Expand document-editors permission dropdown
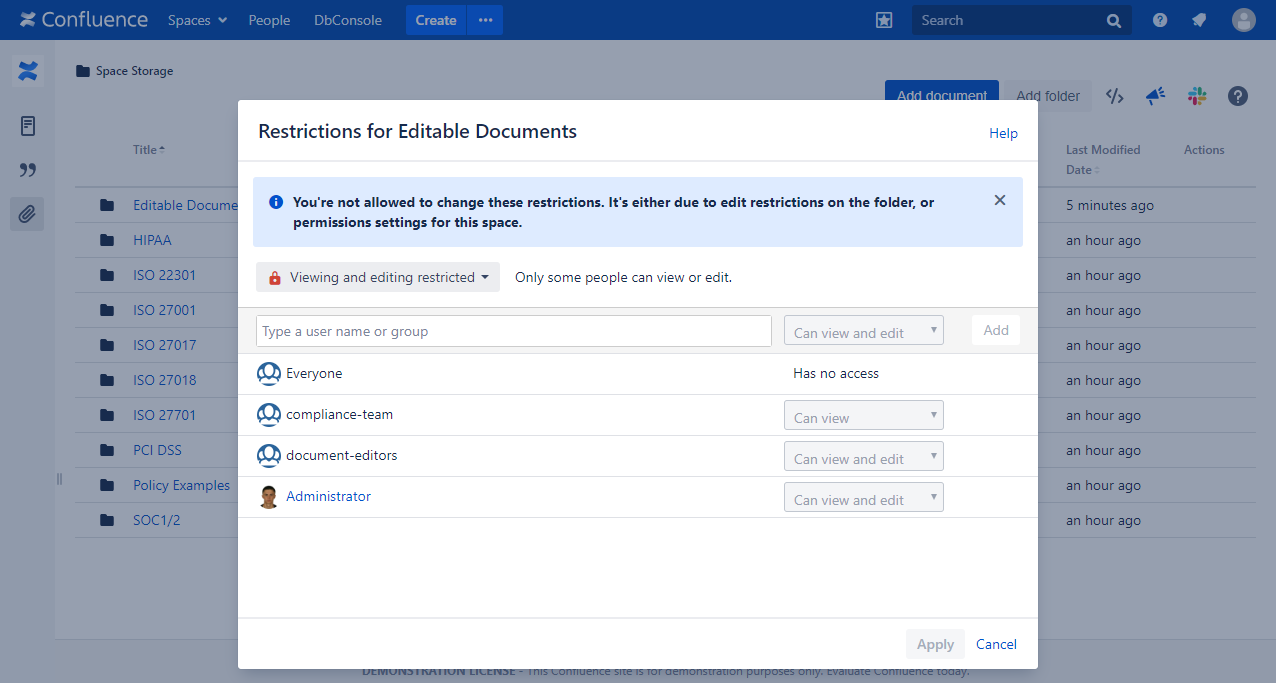 click(x=863, y=457)
